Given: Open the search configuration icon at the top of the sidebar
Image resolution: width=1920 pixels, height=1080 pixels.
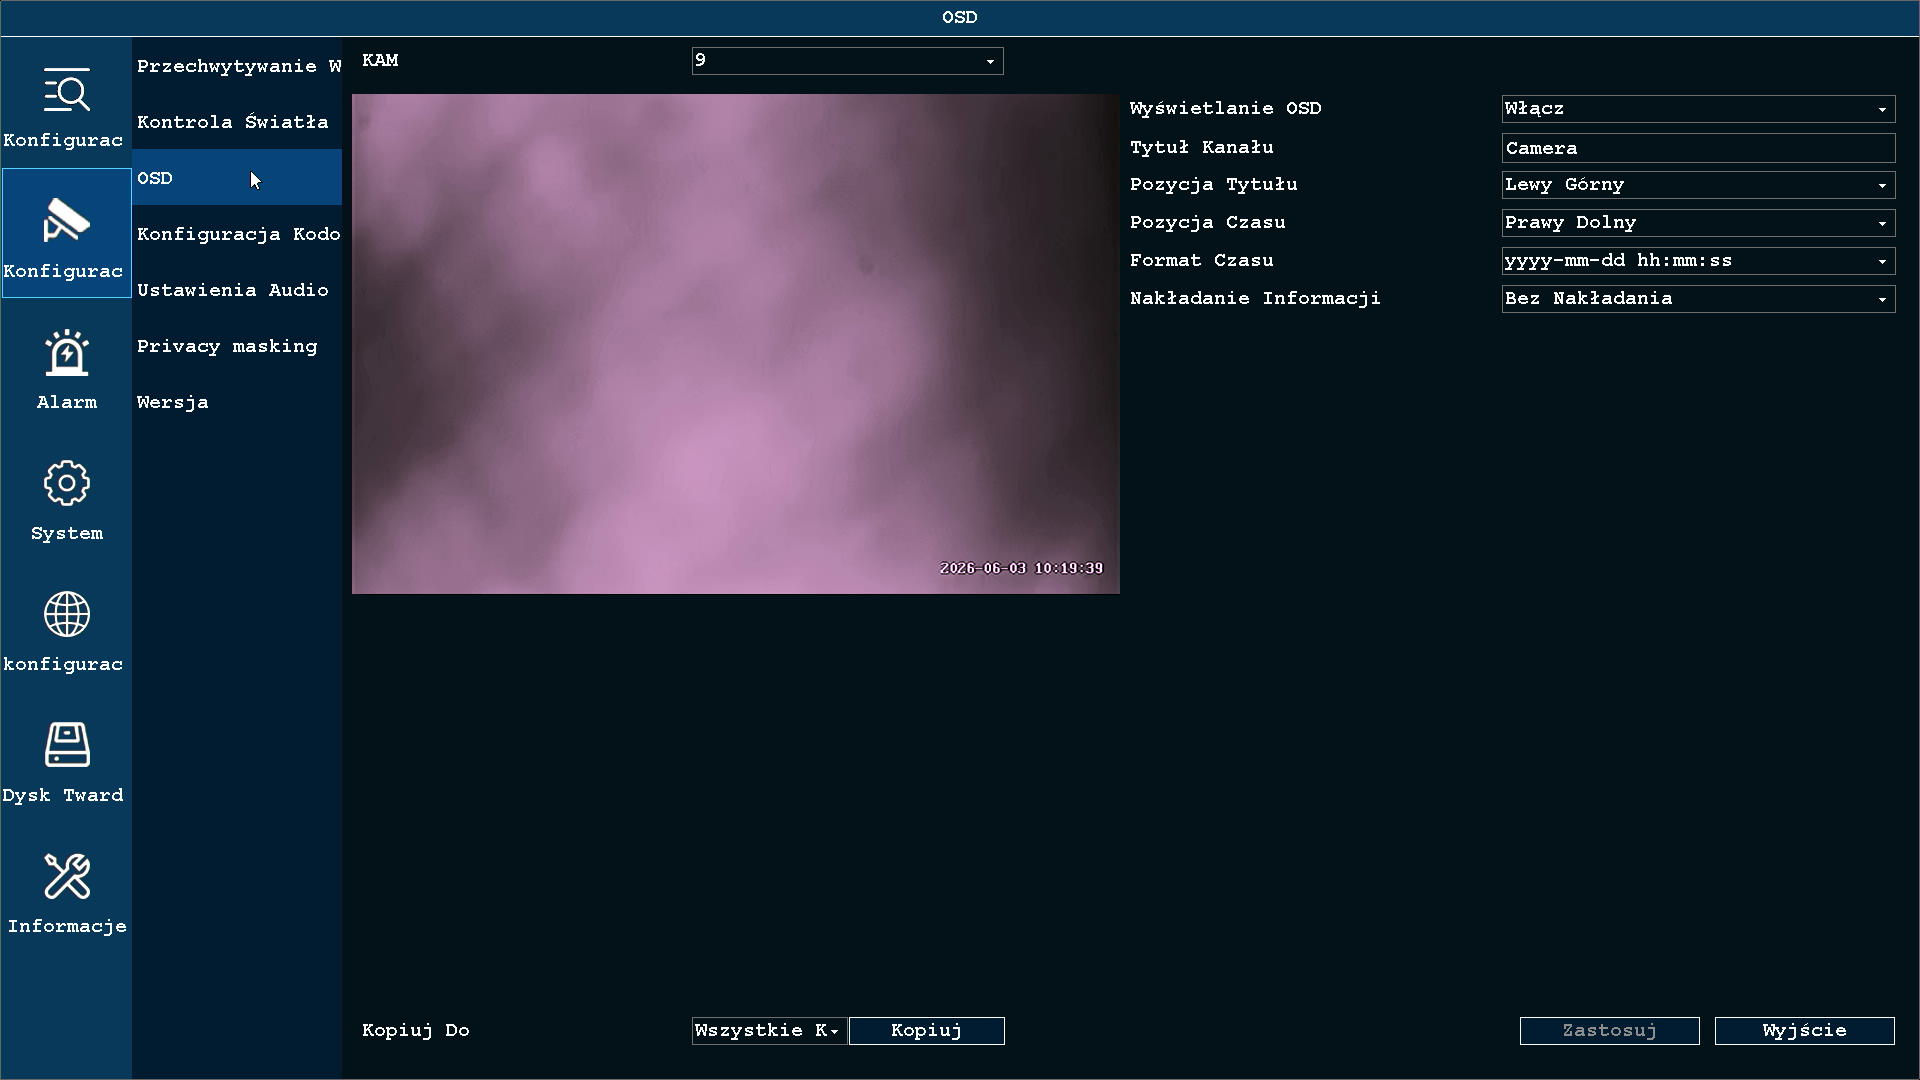Looking at the screenshot, I should pyautogui.click(x=66, y=90).
